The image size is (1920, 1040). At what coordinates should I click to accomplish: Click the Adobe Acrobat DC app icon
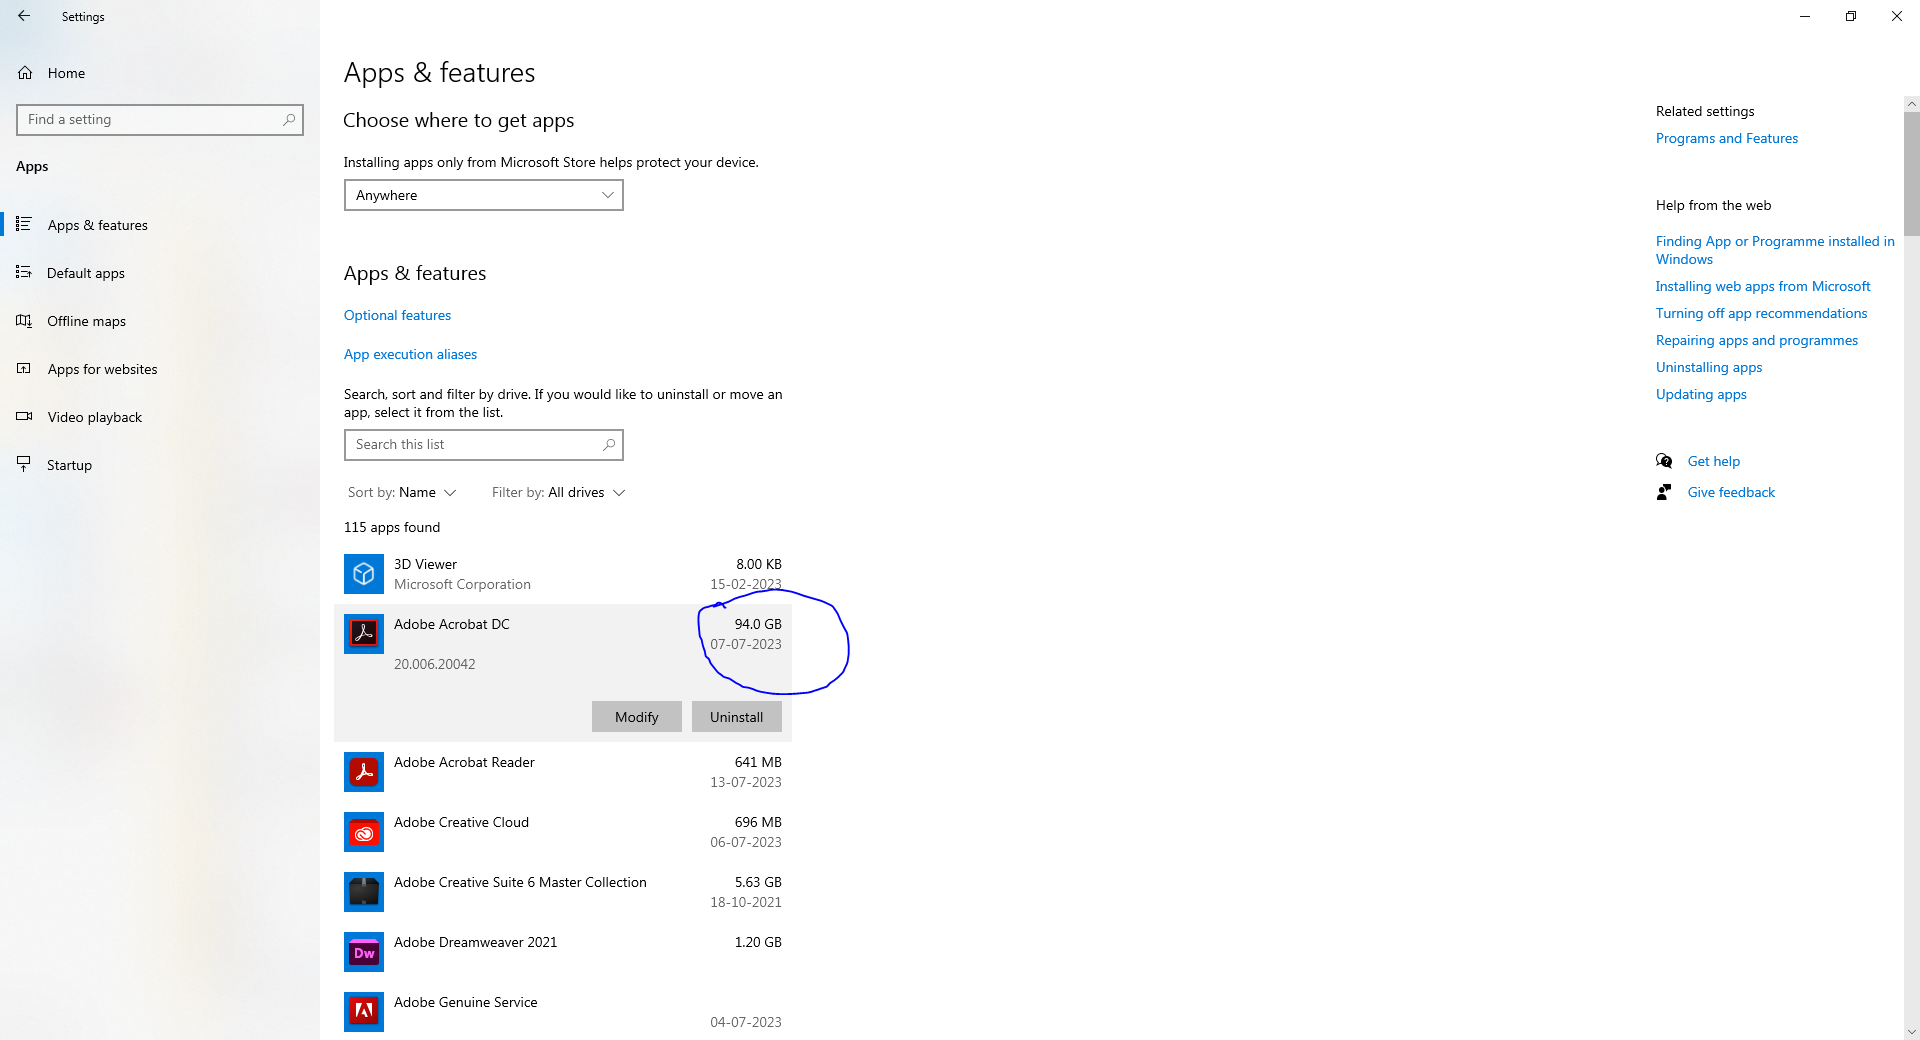point(364,634)
